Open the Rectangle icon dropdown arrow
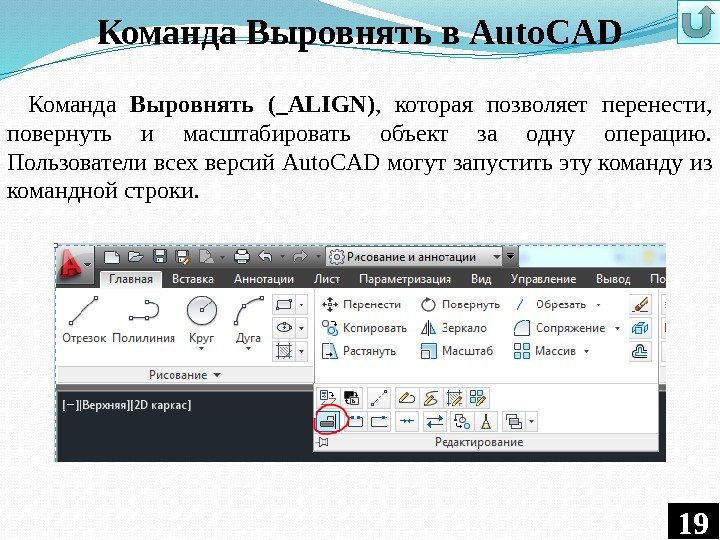Screen dimensions: 720x540 (302, 304)
